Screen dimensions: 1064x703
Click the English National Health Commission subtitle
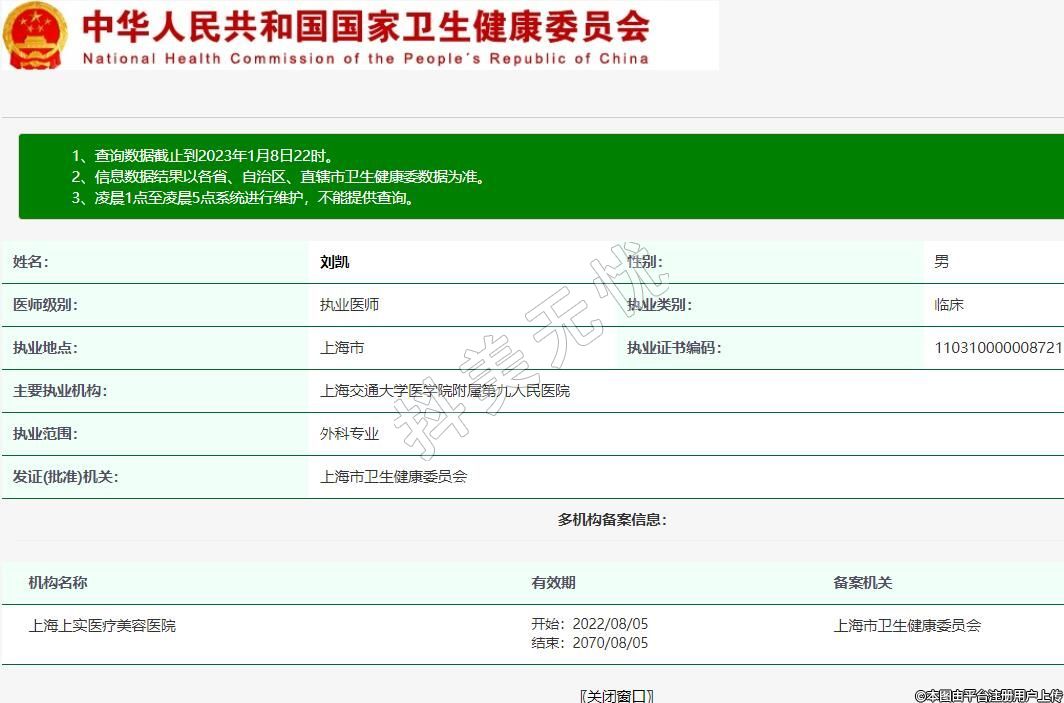(365, 58)
